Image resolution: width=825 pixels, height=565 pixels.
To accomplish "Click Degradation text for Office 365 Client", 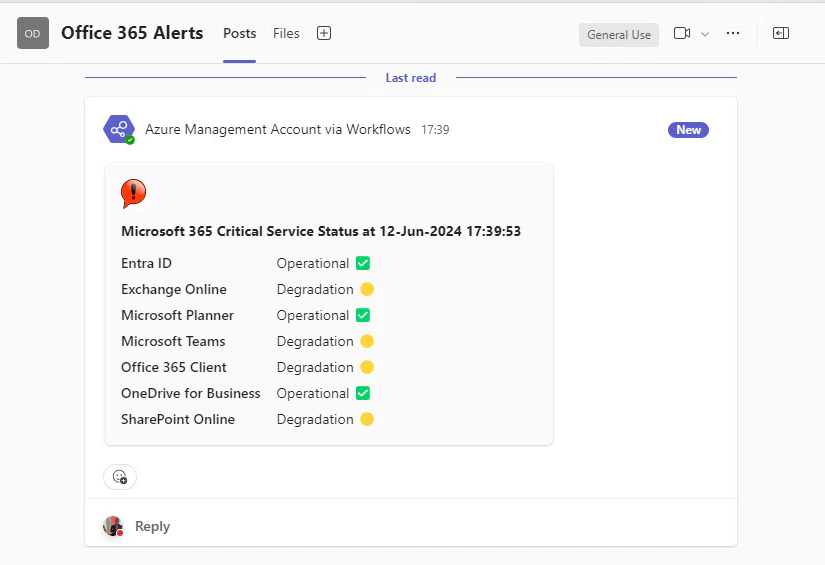I will [x=315, y=368].
